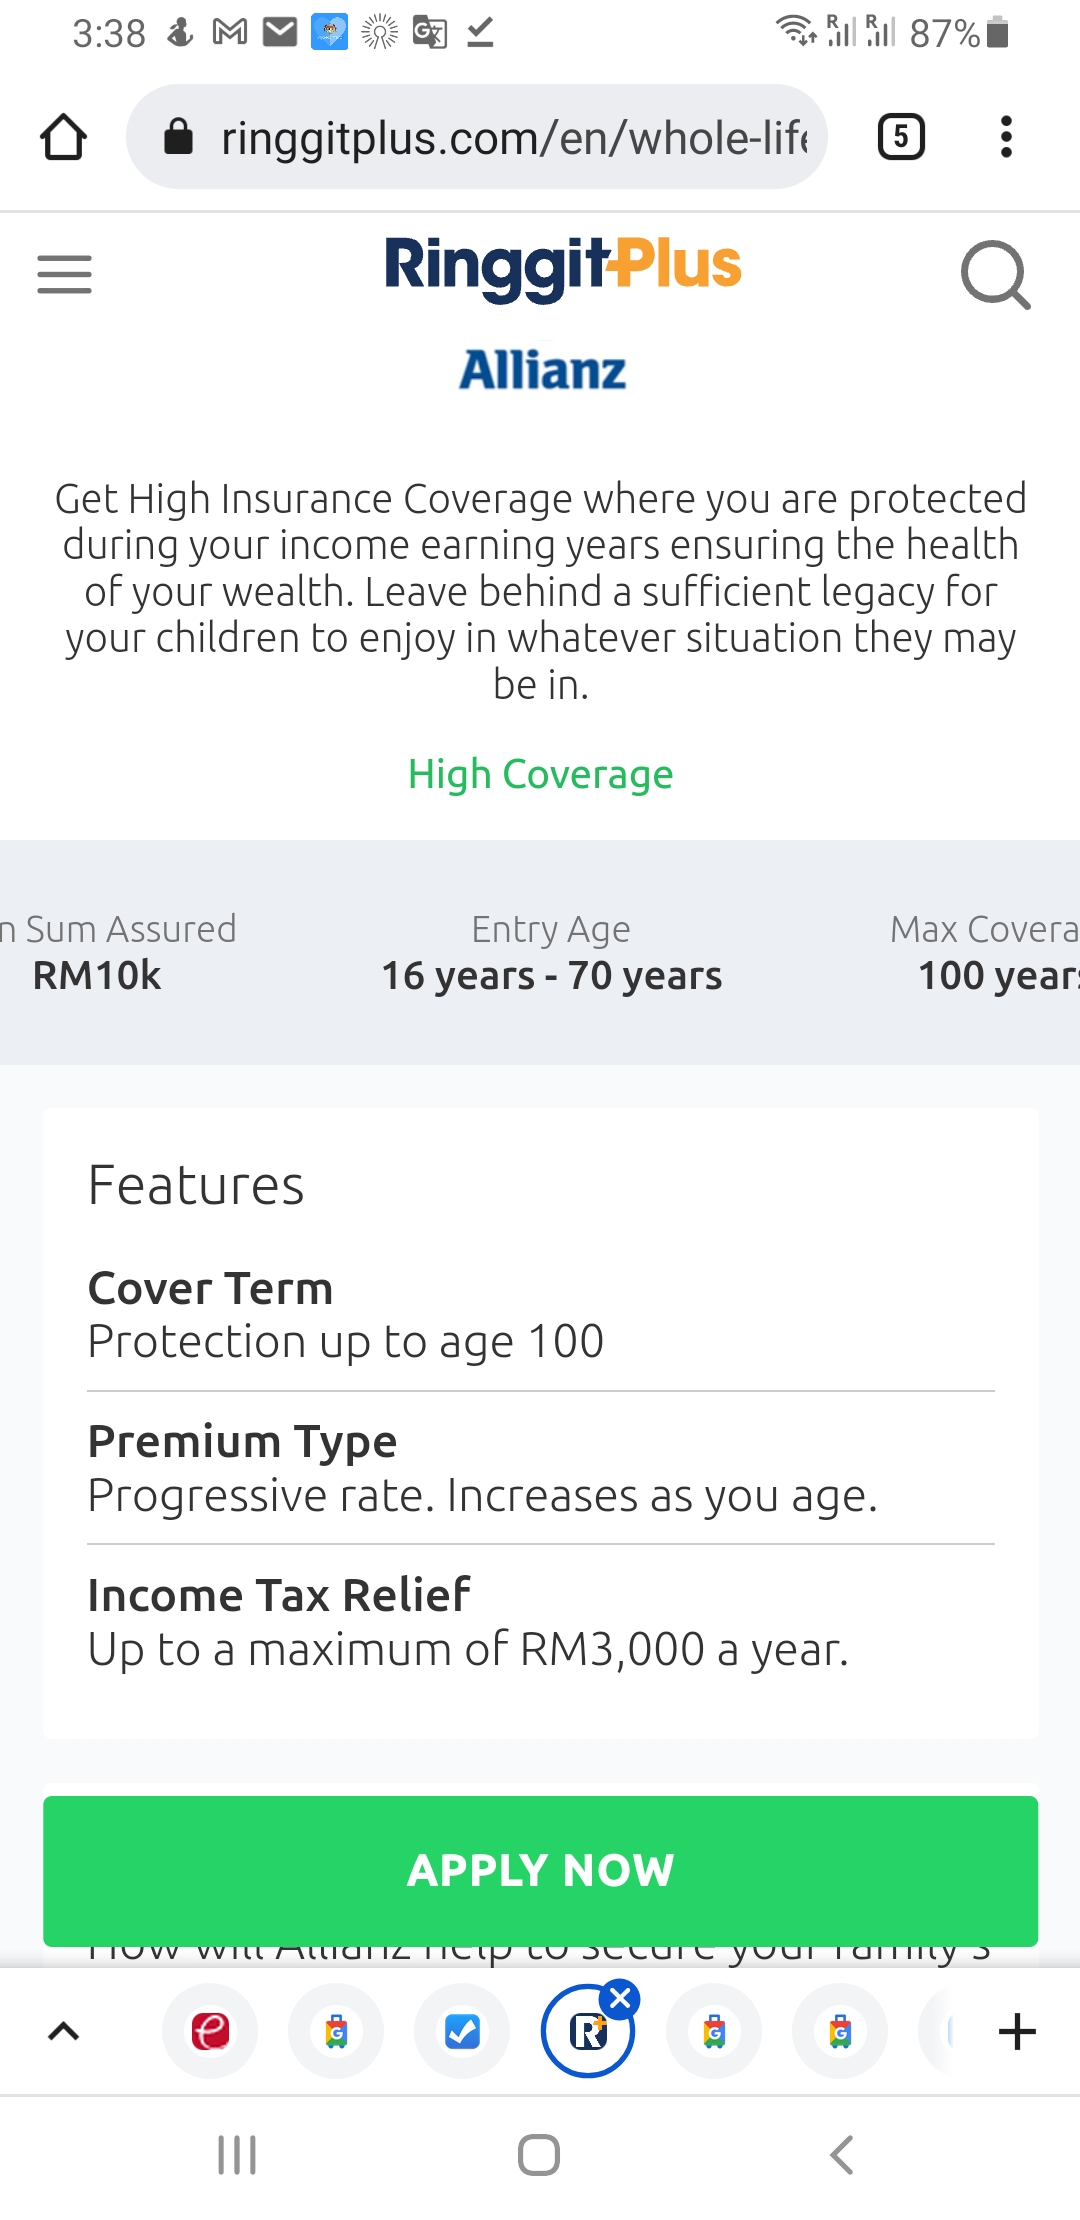Viewport: 1080px width, 2220px height.
Task: Go to Chrome home page
Action: [x=63, y=137]
